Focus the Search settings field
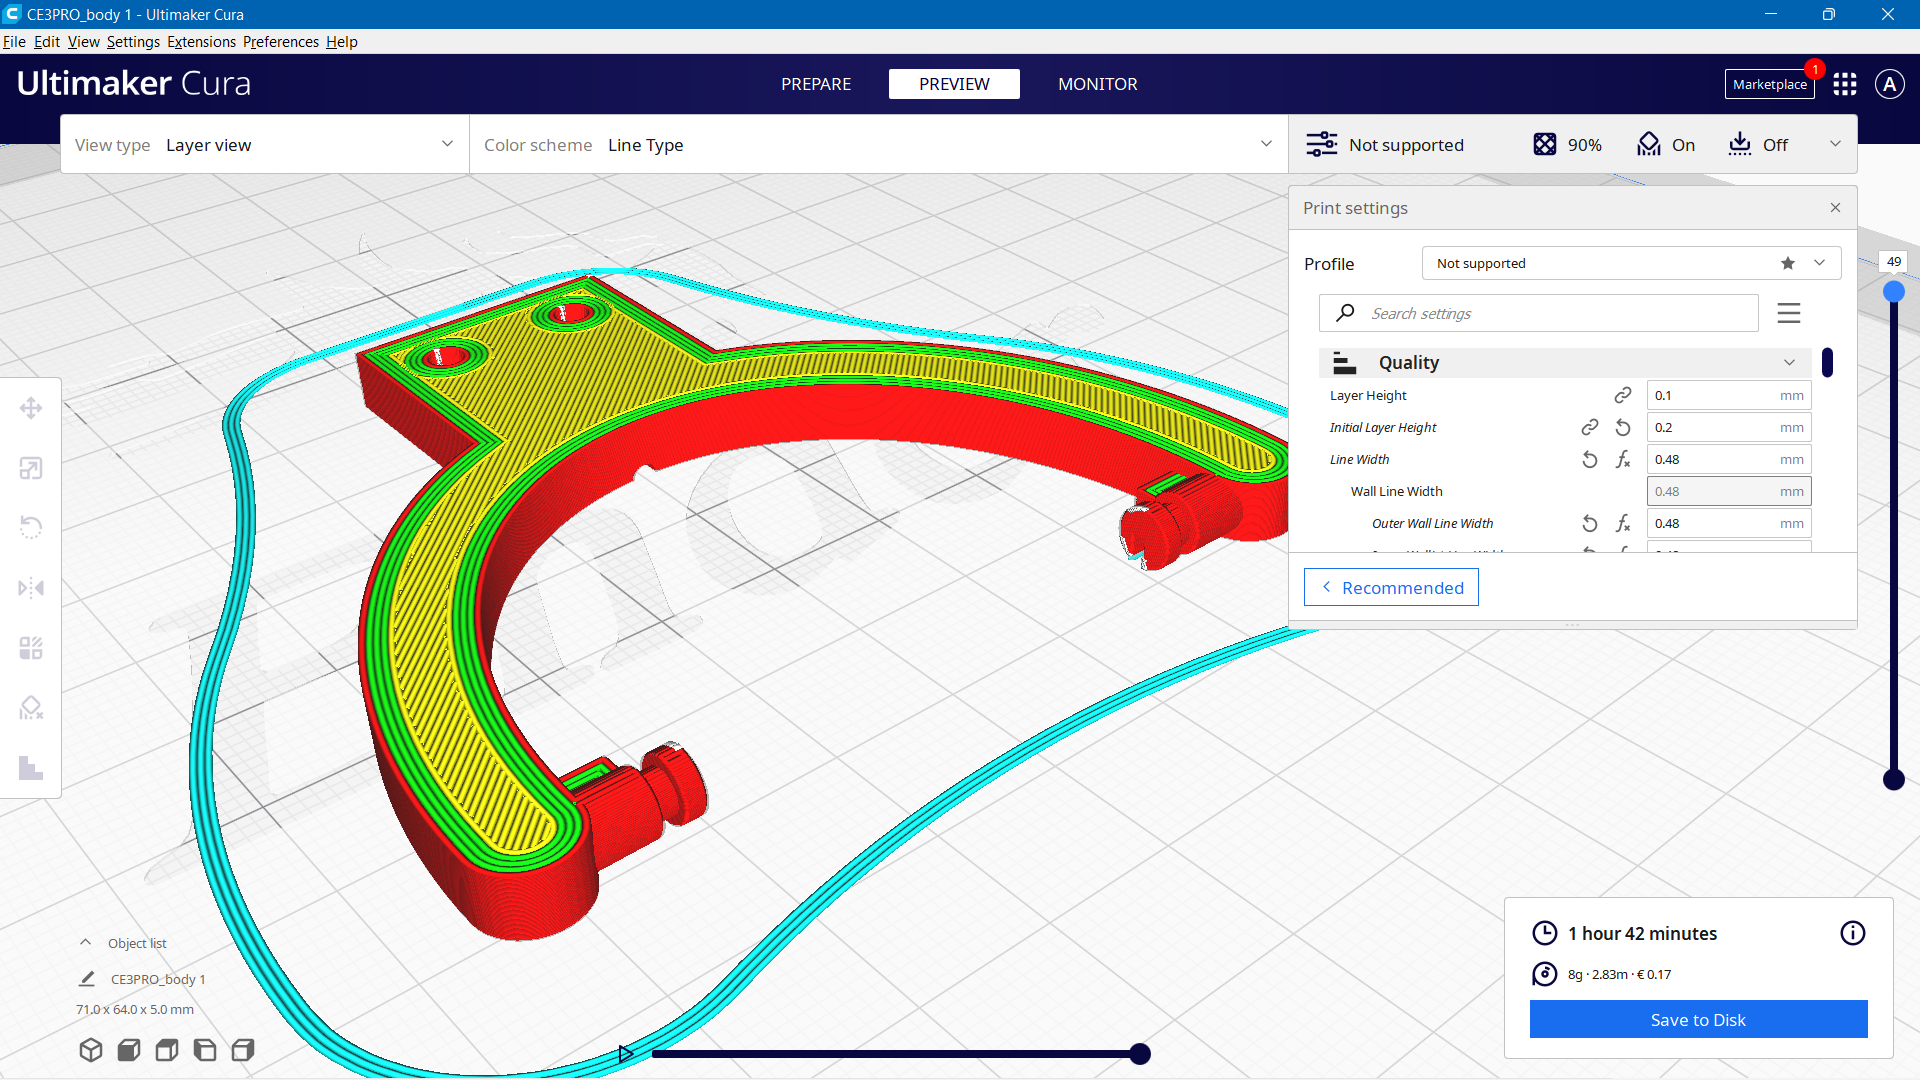Viewport: 1920px width, 1080px height. (1538, 313)
